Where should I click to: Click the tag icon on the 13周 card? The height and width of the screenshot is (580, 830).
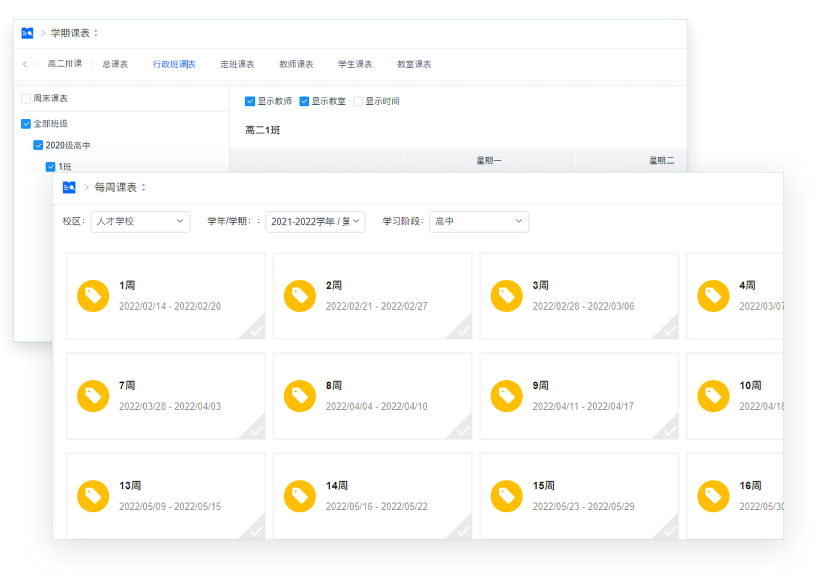click(x=93, y=495)
